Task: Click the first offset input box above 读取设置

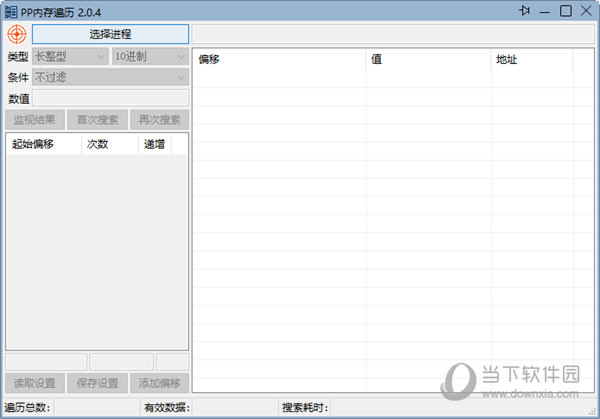Action: click(x=46, y=362)
